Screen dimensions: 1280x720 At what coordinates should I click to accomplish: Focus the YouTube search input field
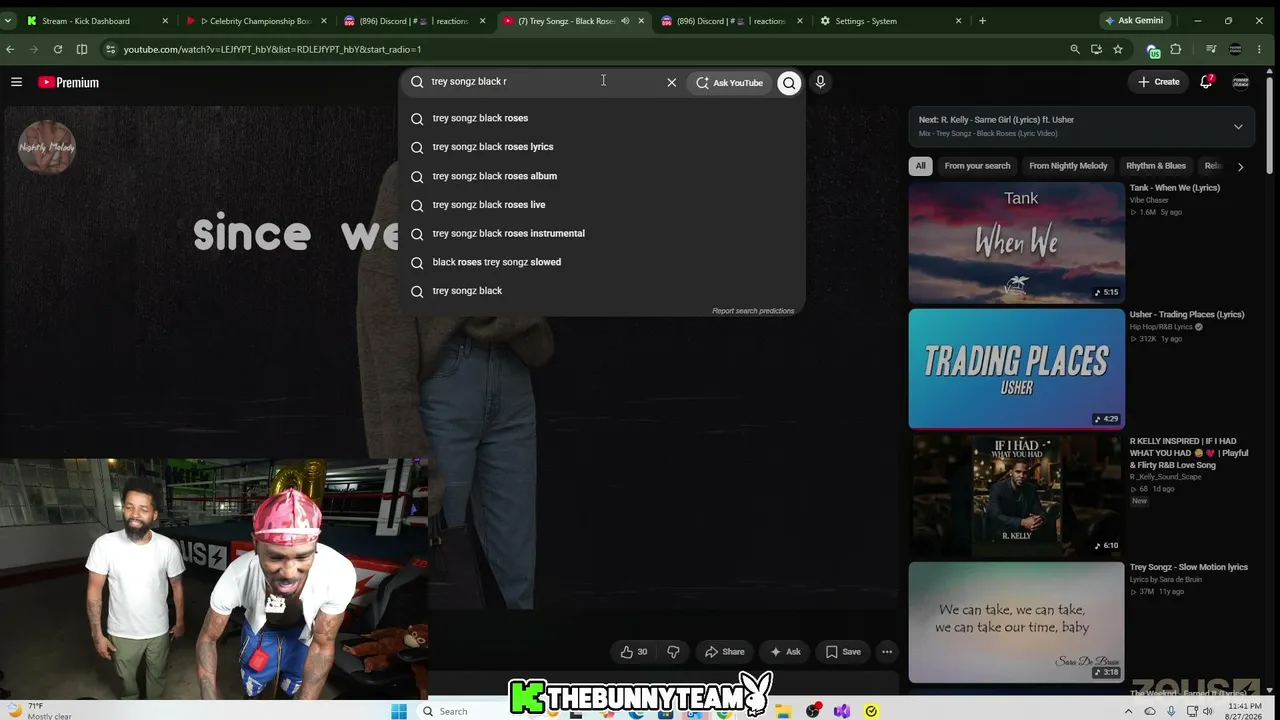click(545, 82)
